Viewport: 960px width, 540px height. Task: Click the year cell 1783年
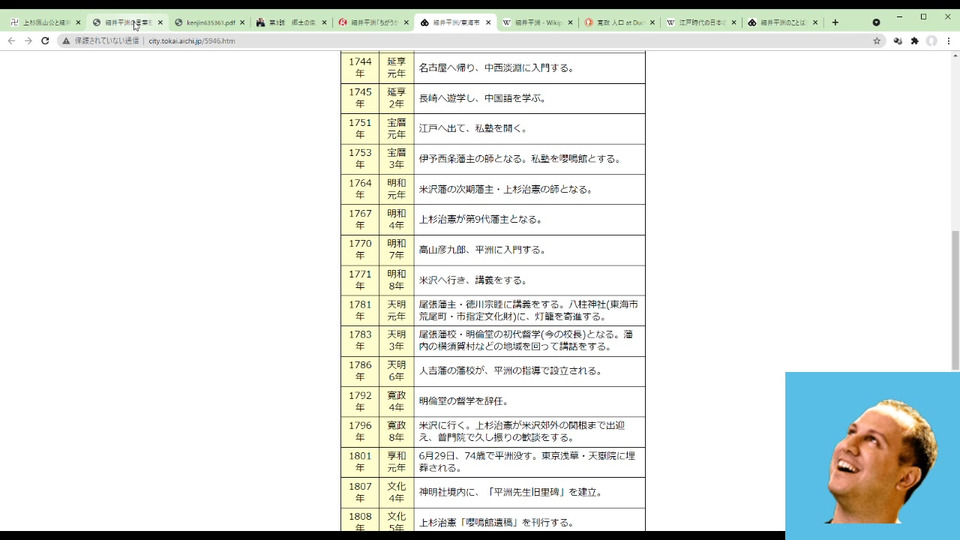(x=360, y=340)
